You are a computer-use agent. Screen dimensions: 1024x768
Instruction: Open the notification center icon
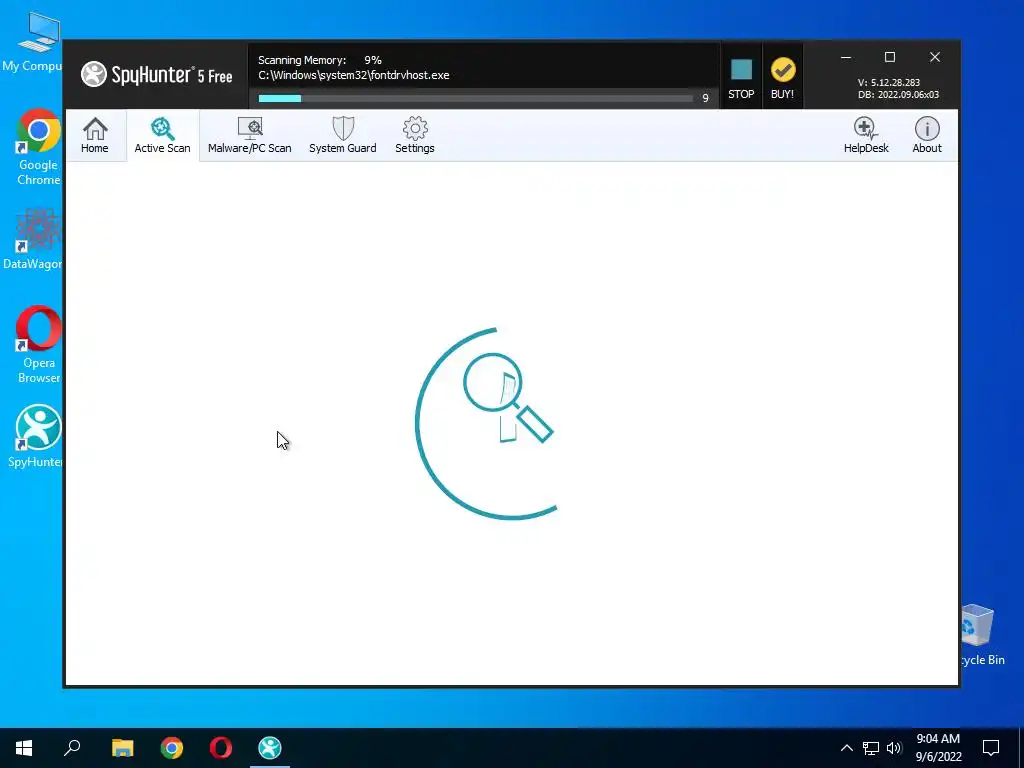(991, 748)
